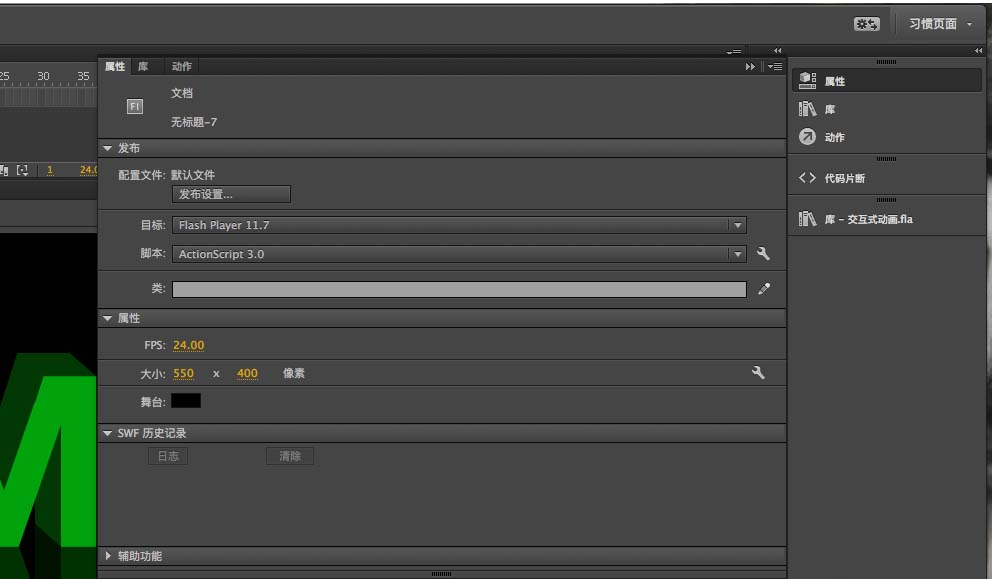Open the 习惯页面 workspace dropdown
The height and width of the screenshot is (579, 992).
pos(940,24)
